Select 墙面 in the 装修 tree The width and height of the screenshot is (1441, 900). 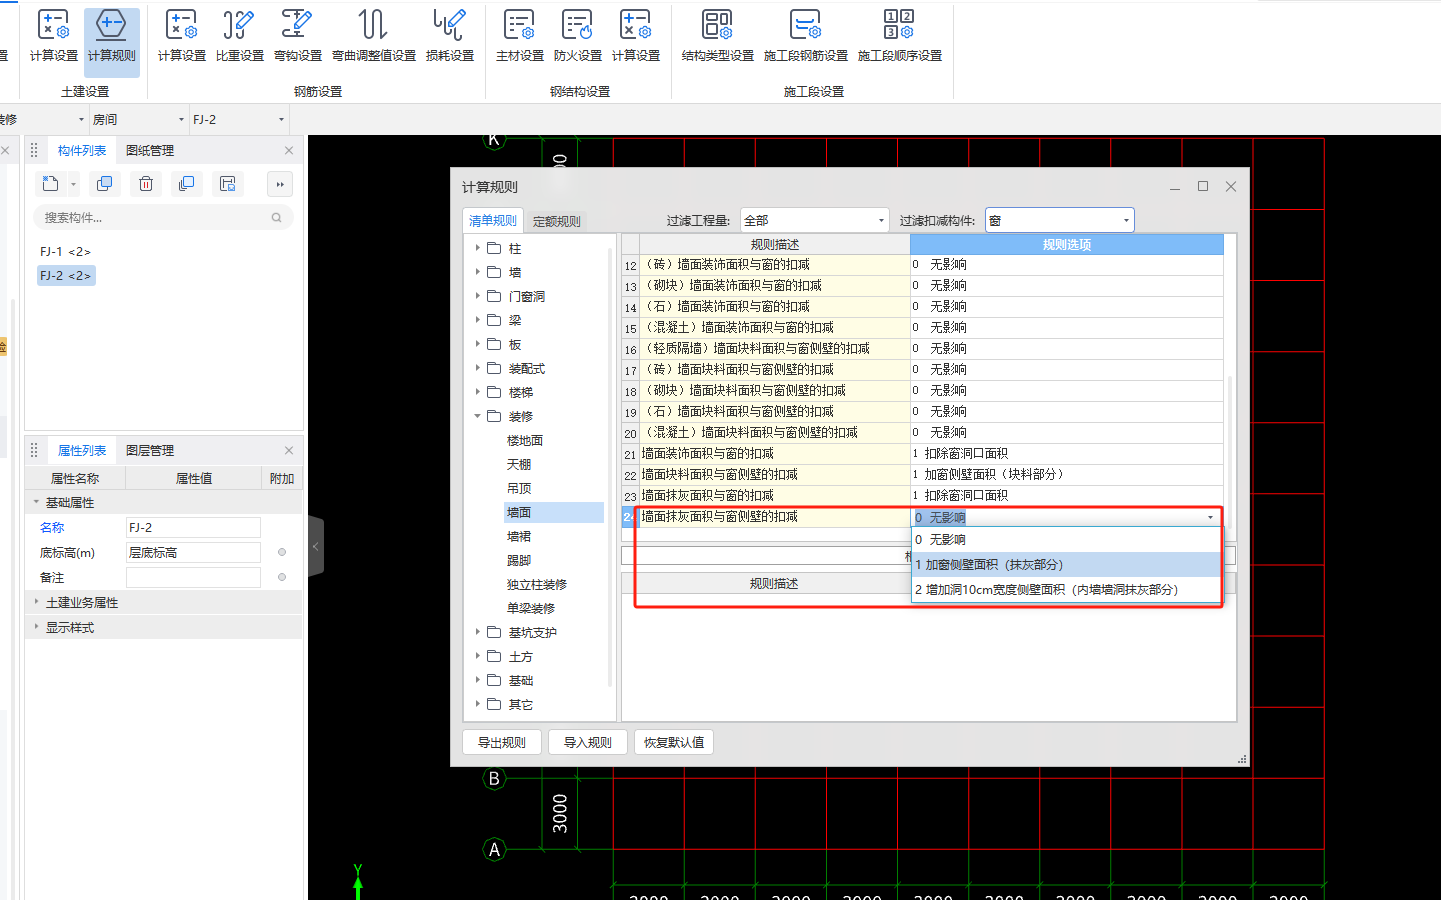(x=519, y=512)
